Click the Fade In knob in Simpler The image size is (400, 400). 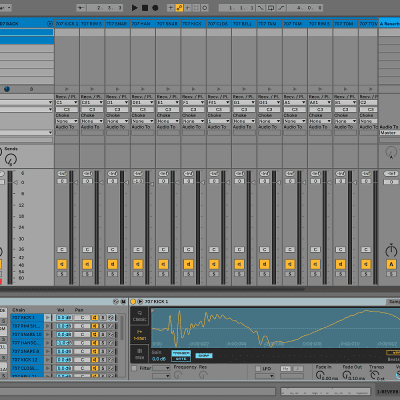click(319, 375)
